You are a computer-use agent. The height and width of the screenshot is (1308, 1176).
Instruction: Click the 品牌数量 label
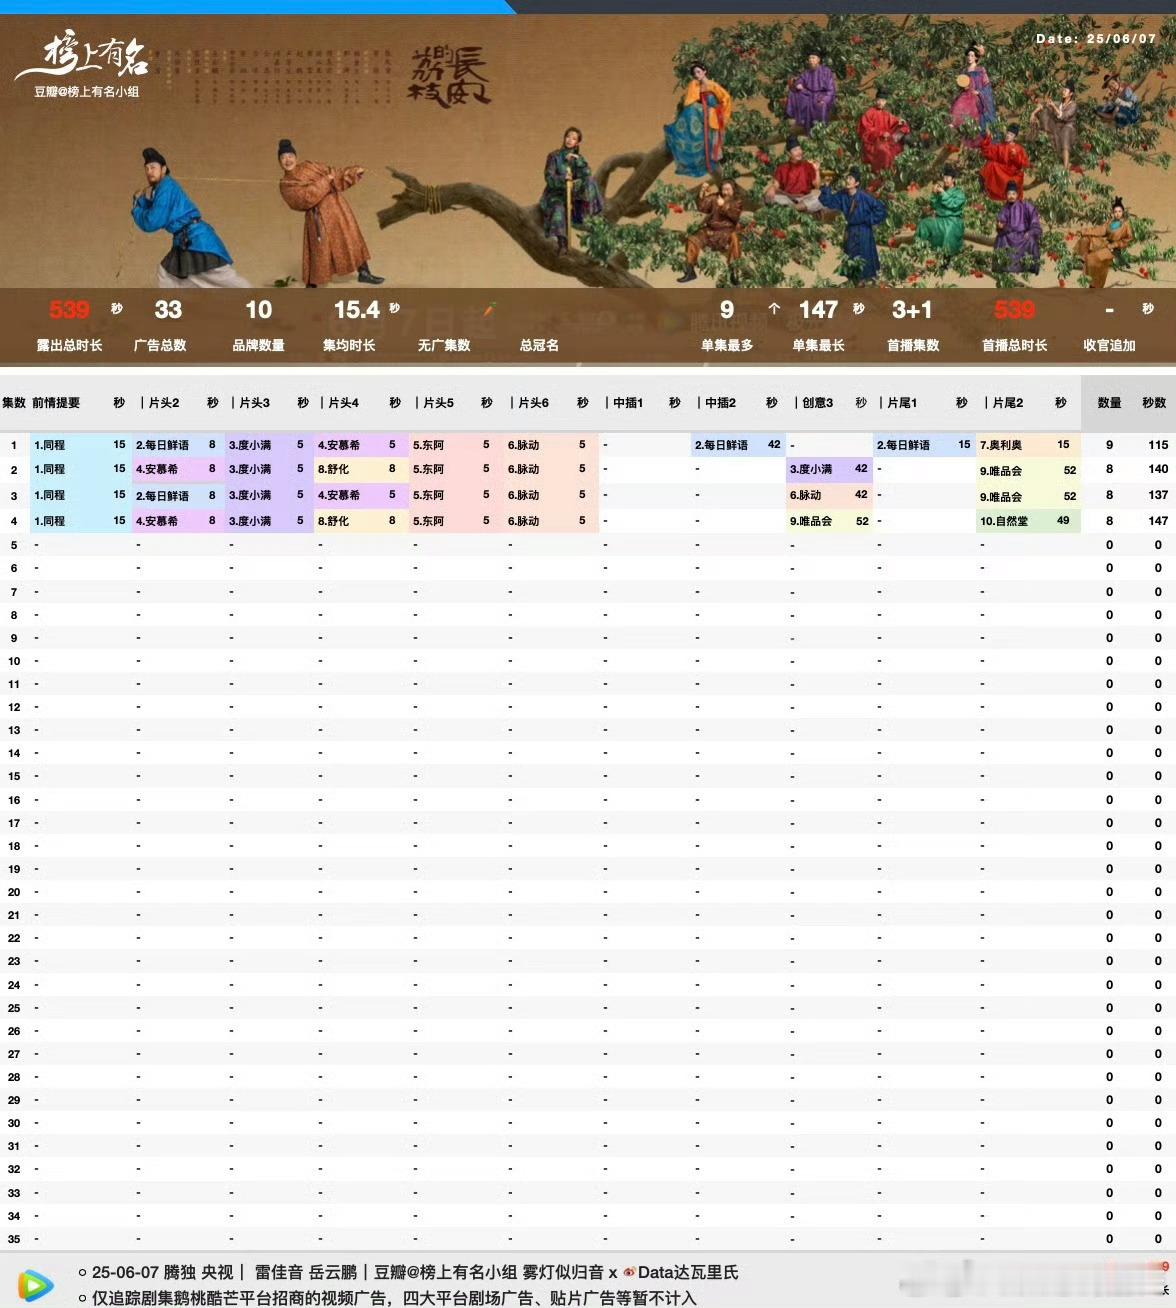[258, 345]
